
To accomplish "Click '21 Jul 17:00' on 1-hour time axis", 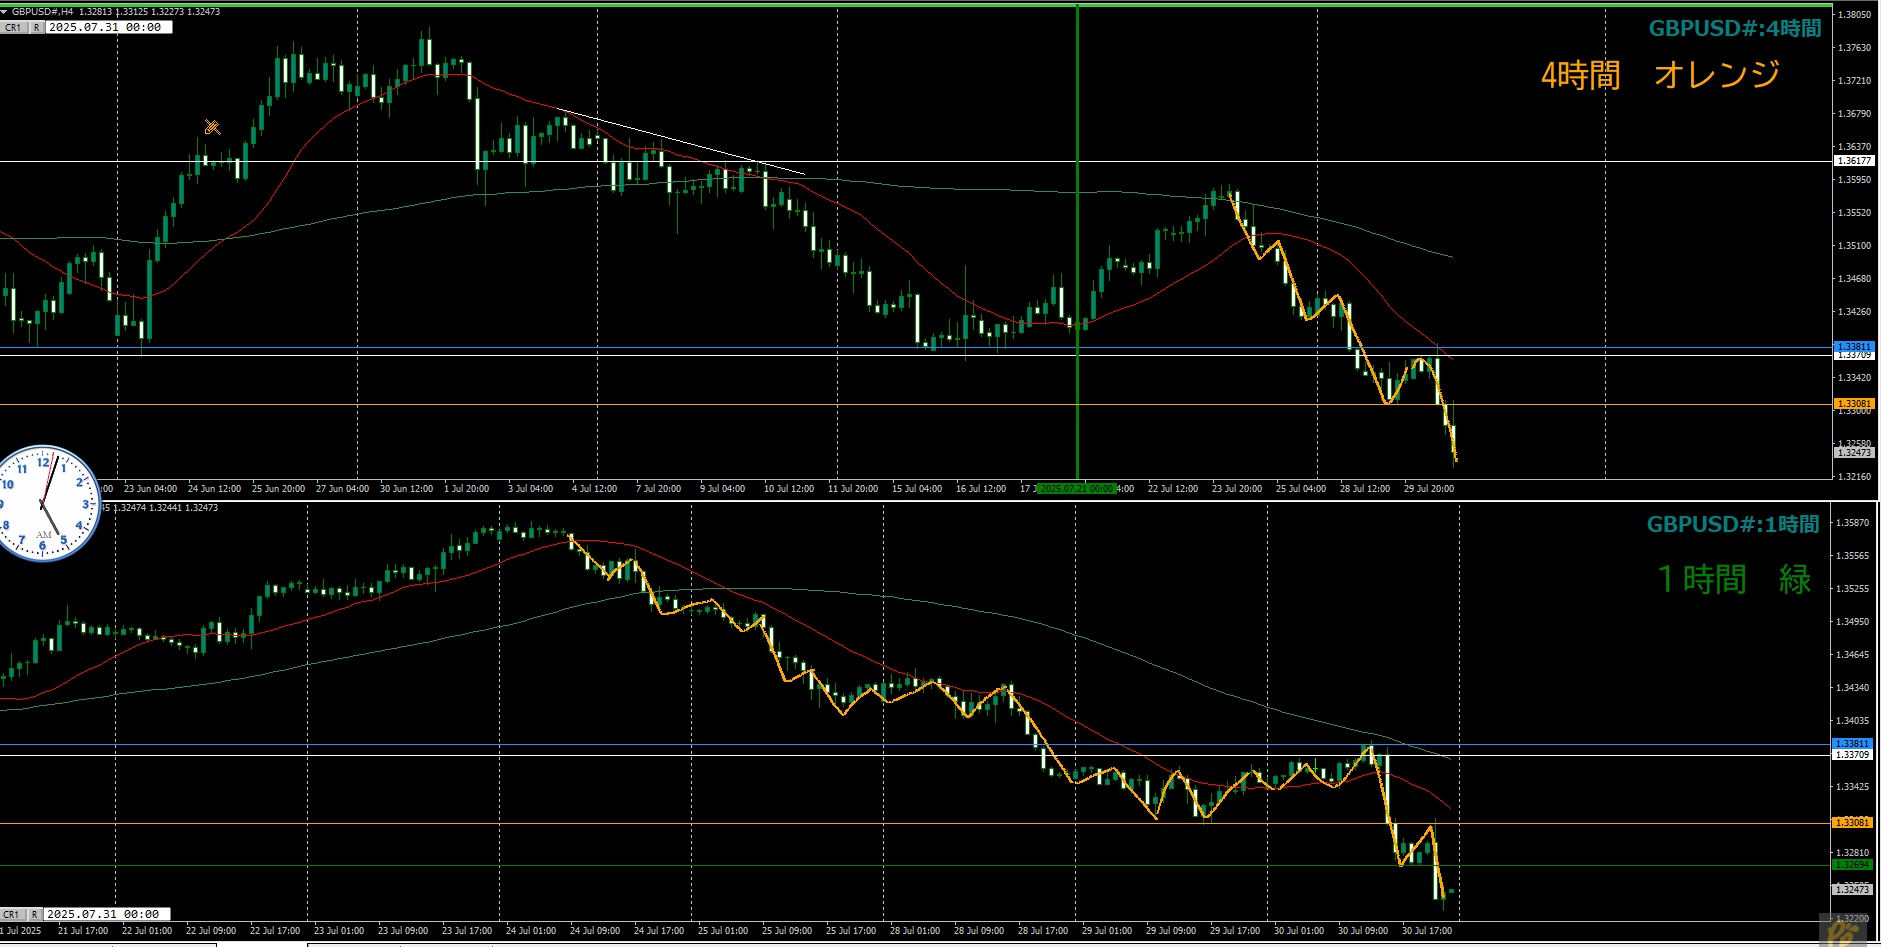I will click(x=83, y=931).
